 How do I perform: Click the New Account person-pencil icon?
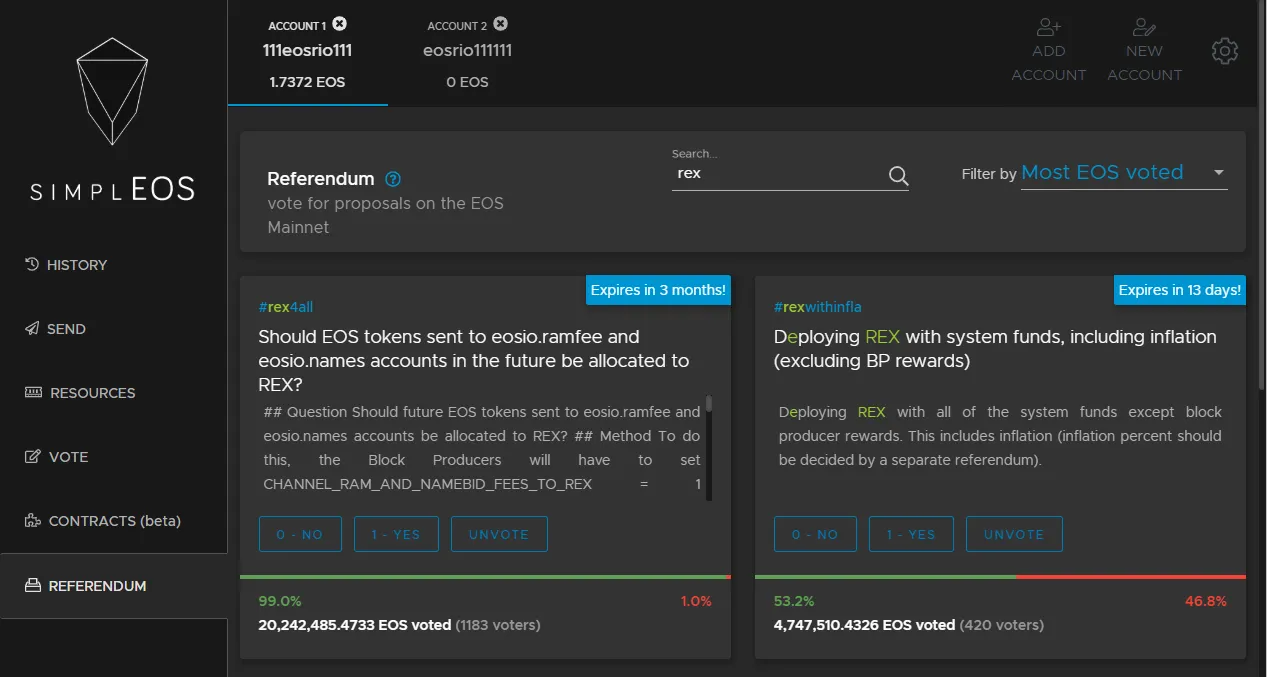(1144, 27)
